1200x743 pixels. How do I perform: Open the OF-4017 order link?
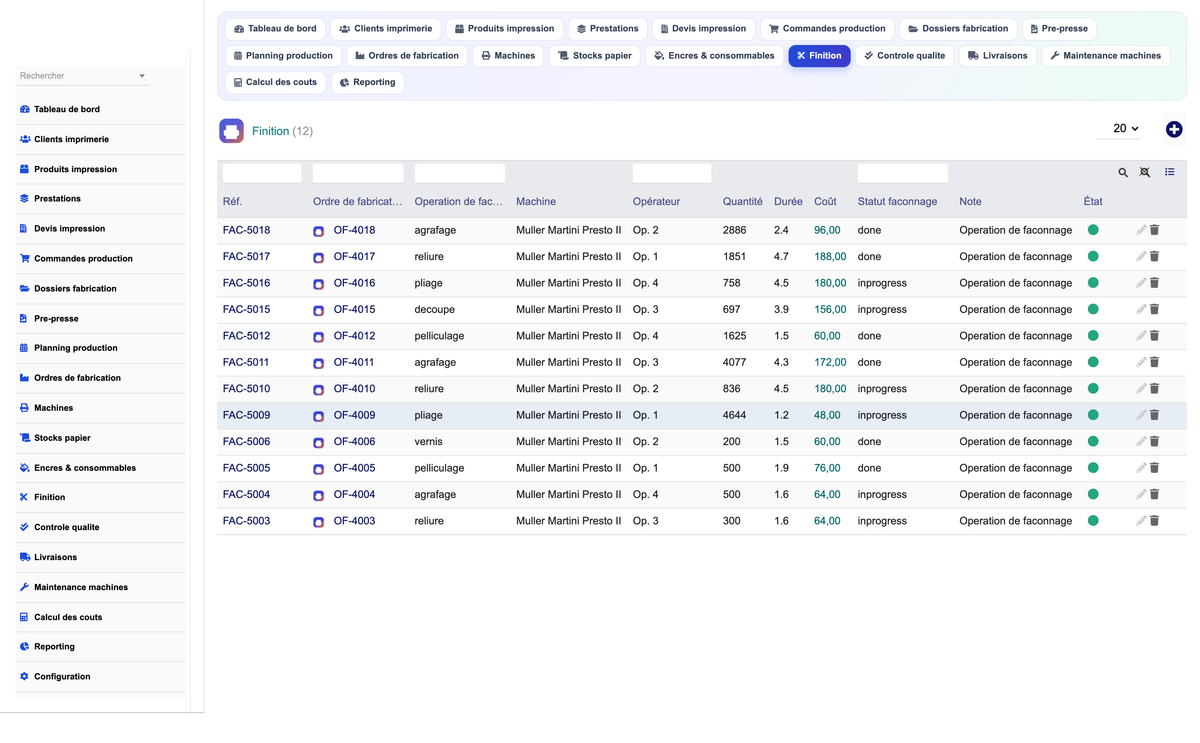pos(354,257)
